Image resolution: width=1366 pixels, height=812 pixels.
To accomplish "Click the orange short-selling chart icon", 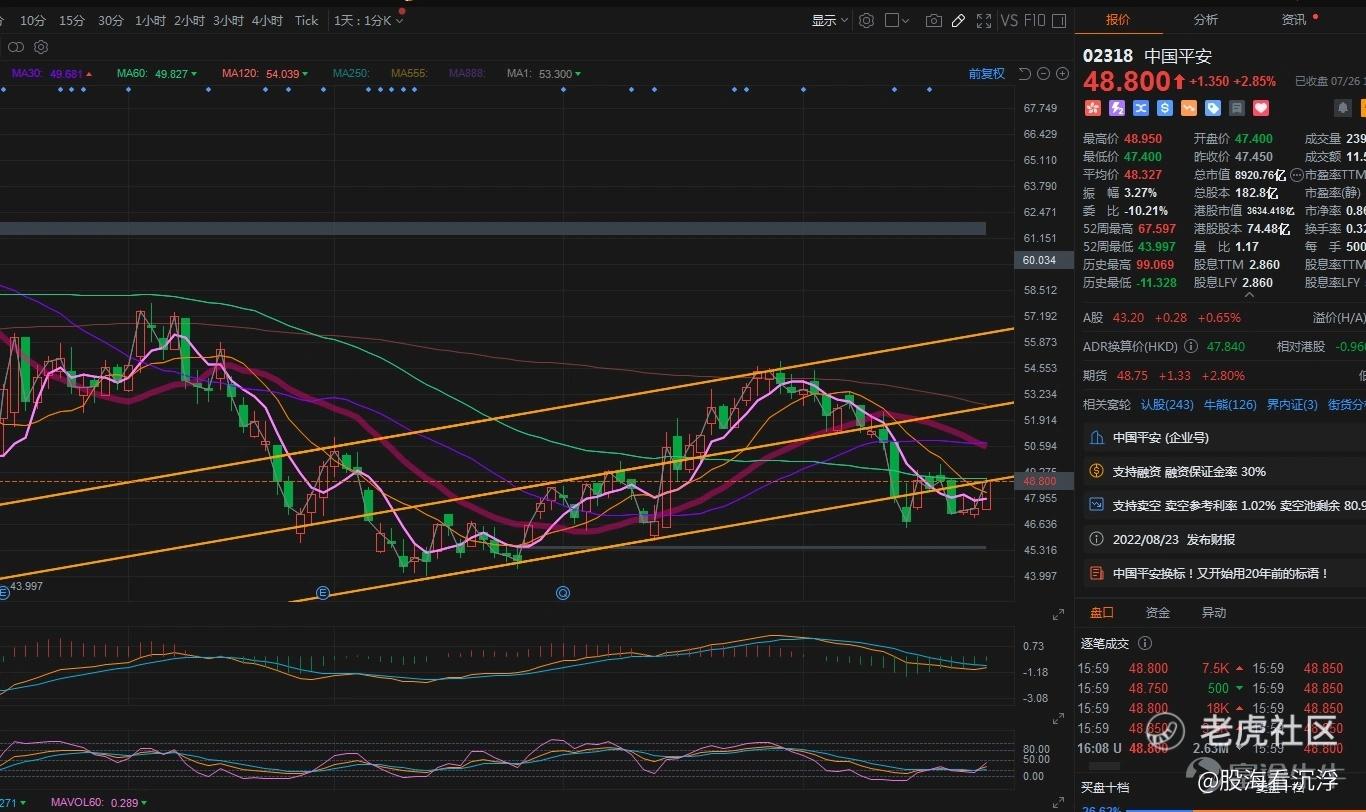I will pyautogui.click(x=1188, y=107).
